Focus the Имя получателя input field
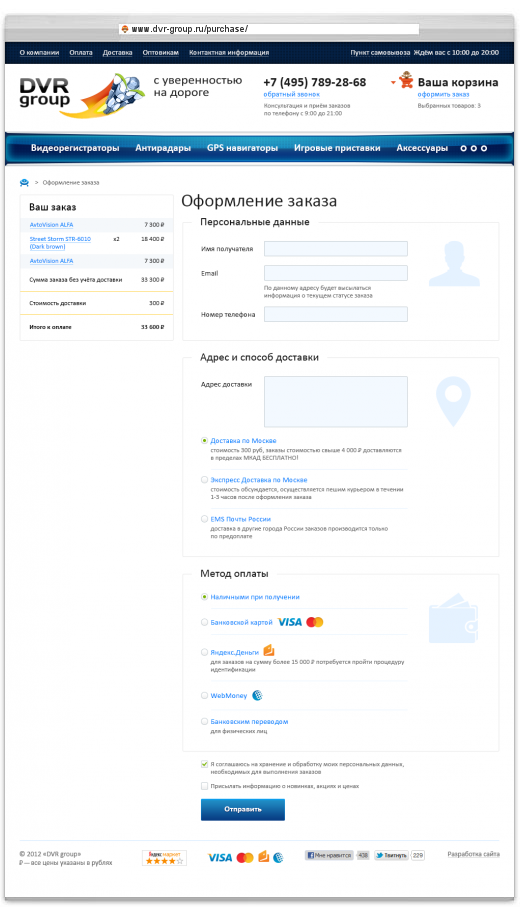The height and width of the screenshot is (910, 520). pyautogui.click(x=335, y=248)
